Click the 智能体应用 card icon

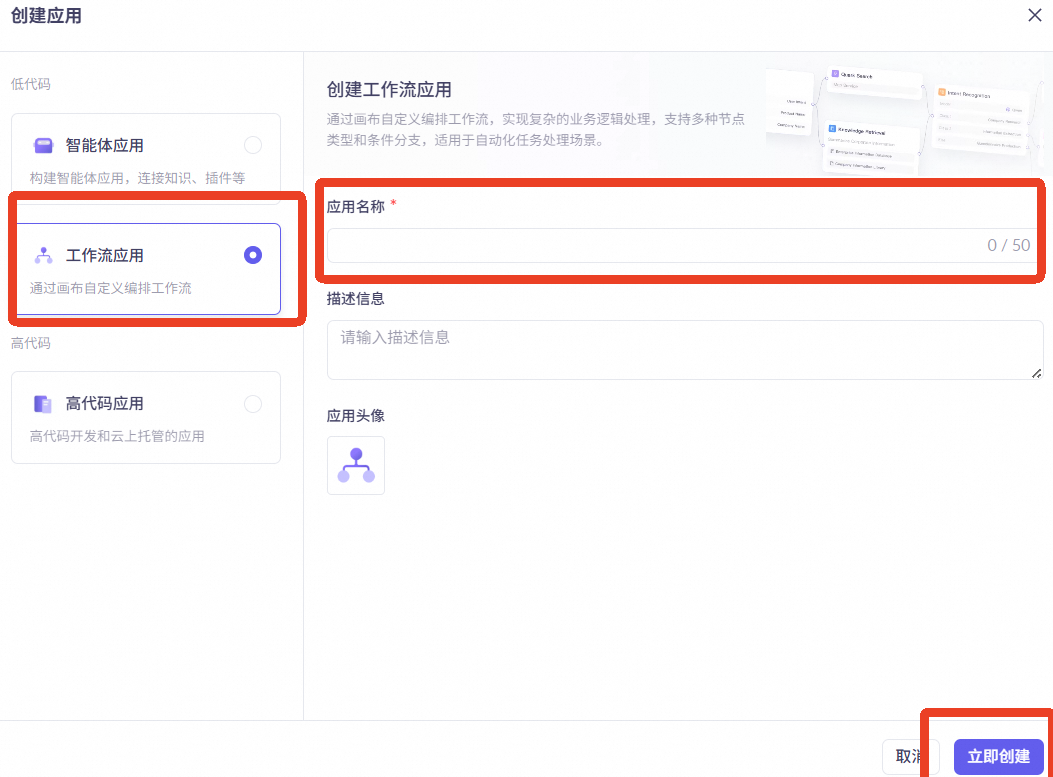[44, 145]
